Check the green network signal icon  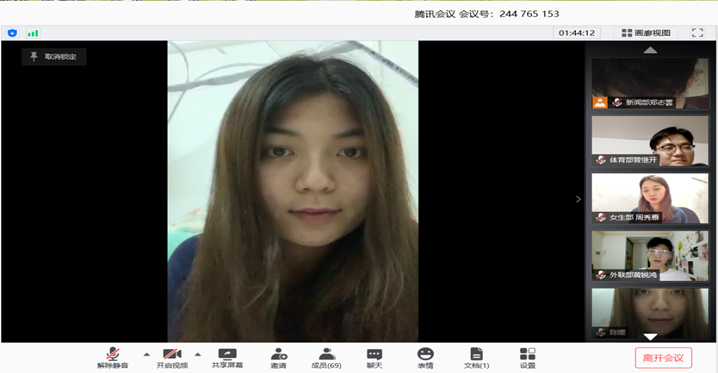pyautogui.click(x=33, y=33)
